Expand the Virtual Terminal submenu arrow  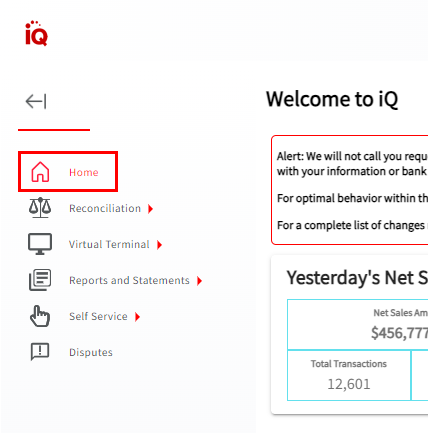[x=159, y=245]
